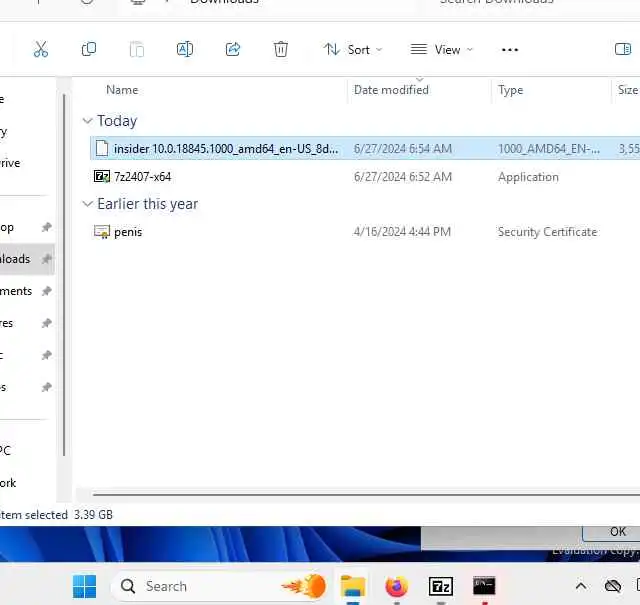The width and height of the screenshot is (640, 605).
Task: Click the 7z icon beside 7z2407-x64
Action: coord(102,177)
